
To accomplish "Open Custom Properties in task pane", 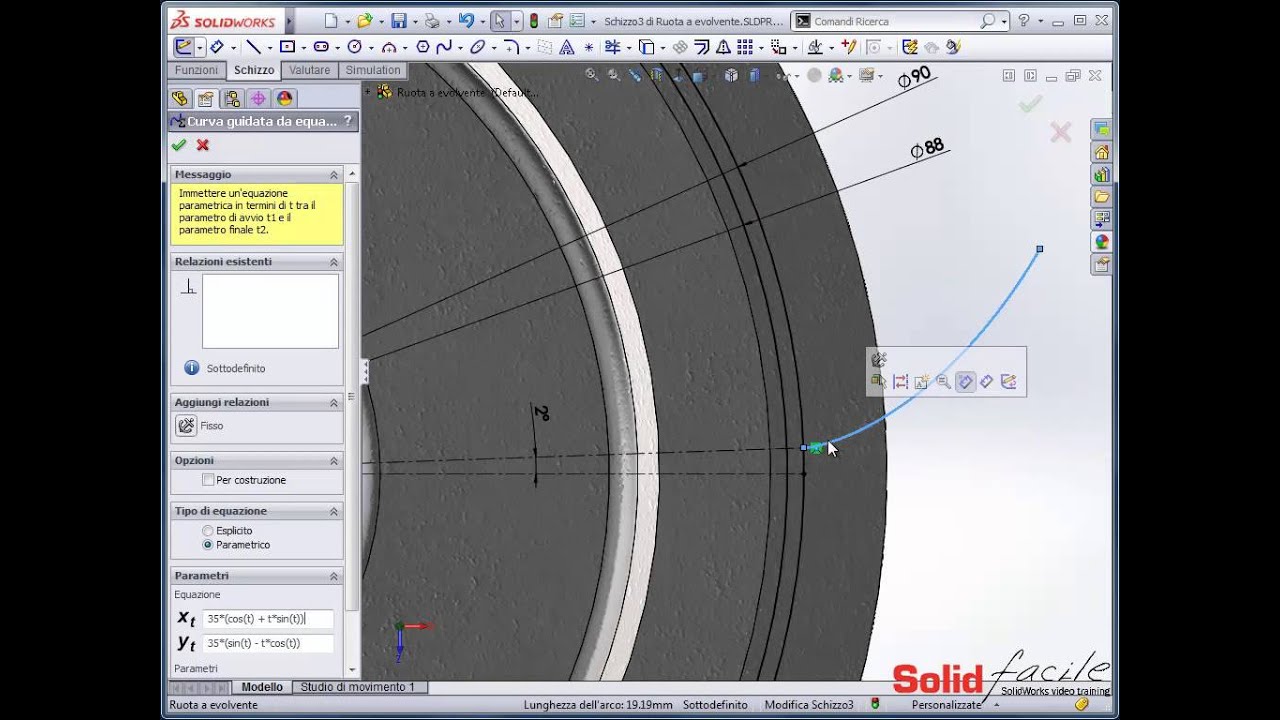I will coord(1101,264).
